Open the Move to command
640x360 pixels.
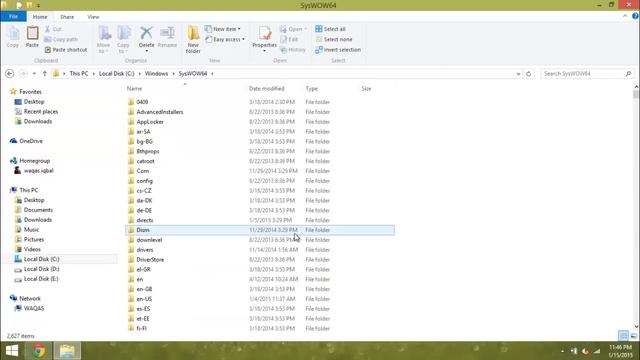click(104, 40)
